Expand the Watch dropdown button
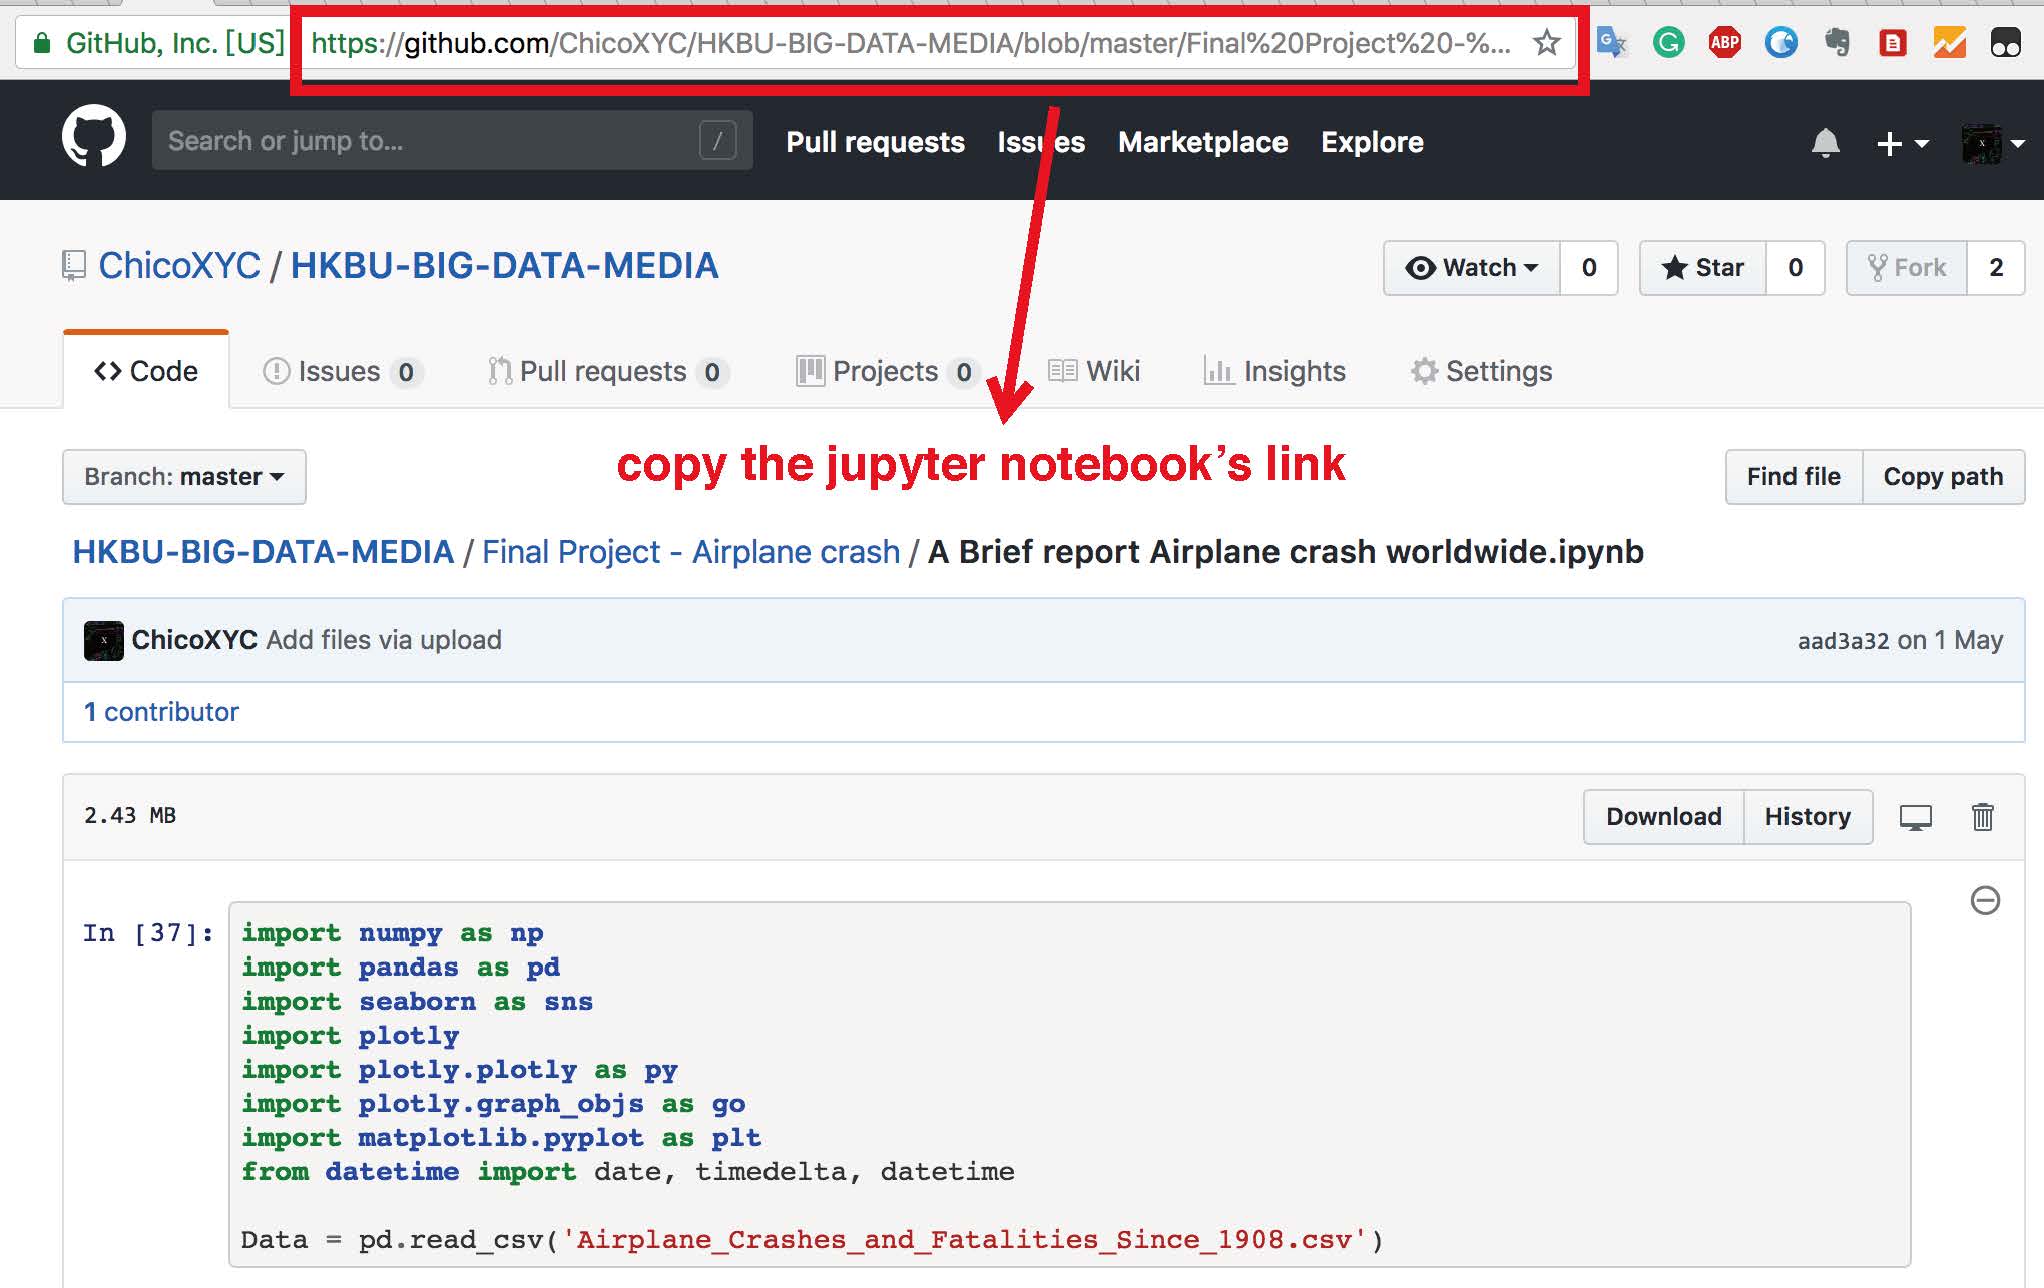 pyautogui.click(x=1471, y=268)
